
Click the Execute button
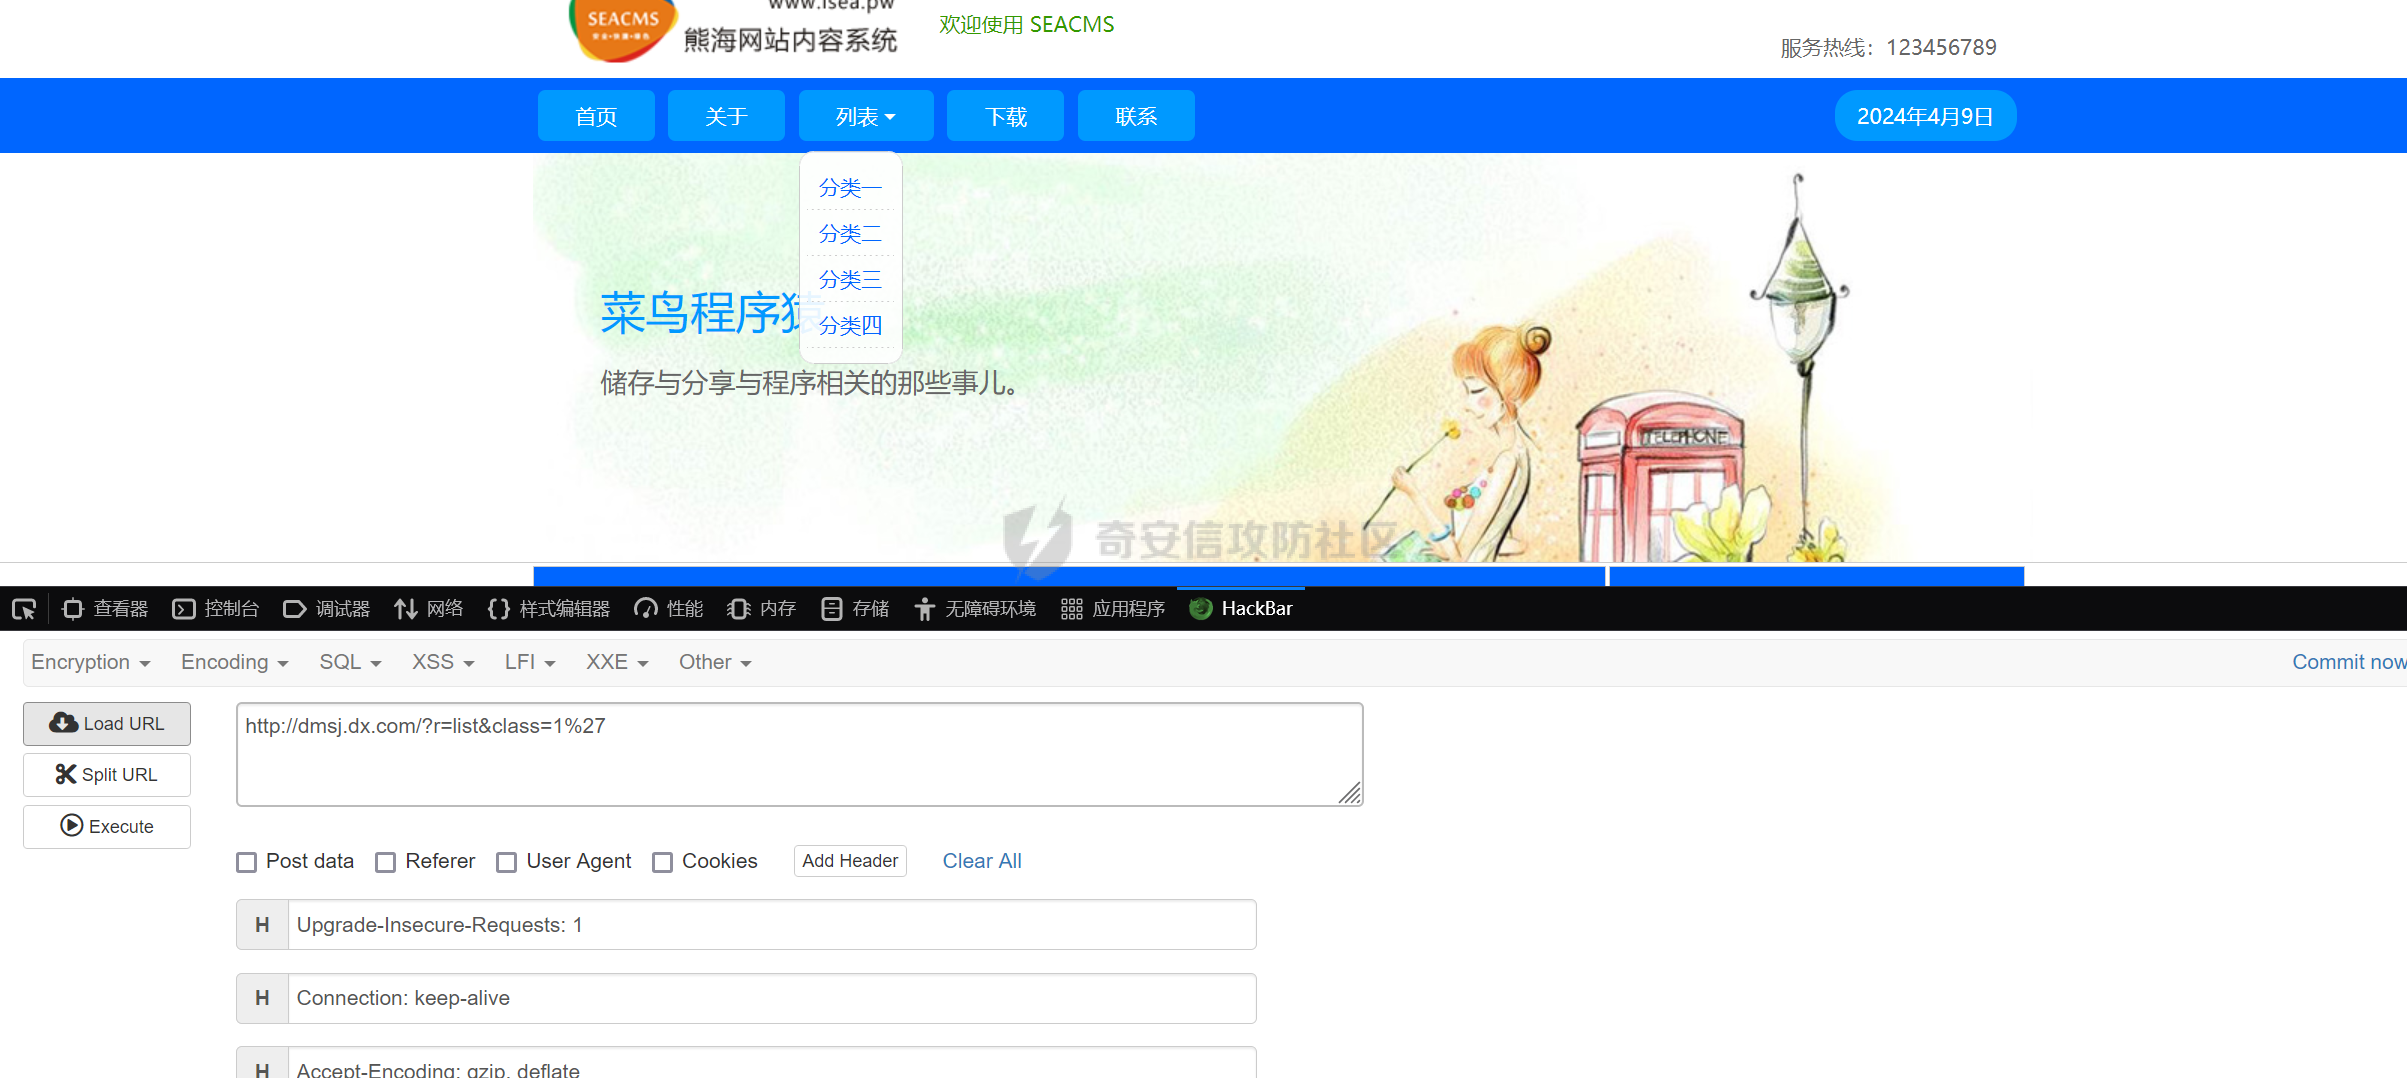pyautogui.click(x=107, y=826)
